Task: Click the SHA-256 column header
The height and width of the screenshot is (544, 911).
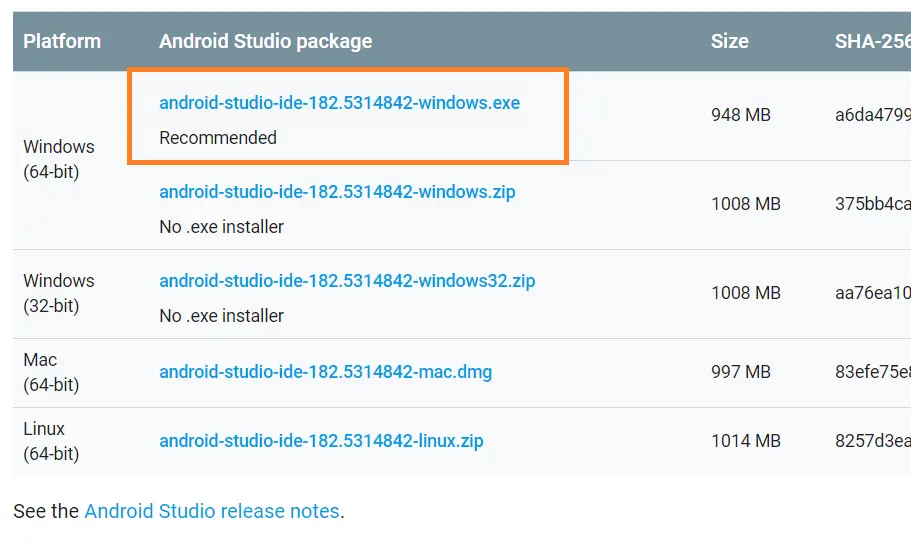Action: coord(872,42)
